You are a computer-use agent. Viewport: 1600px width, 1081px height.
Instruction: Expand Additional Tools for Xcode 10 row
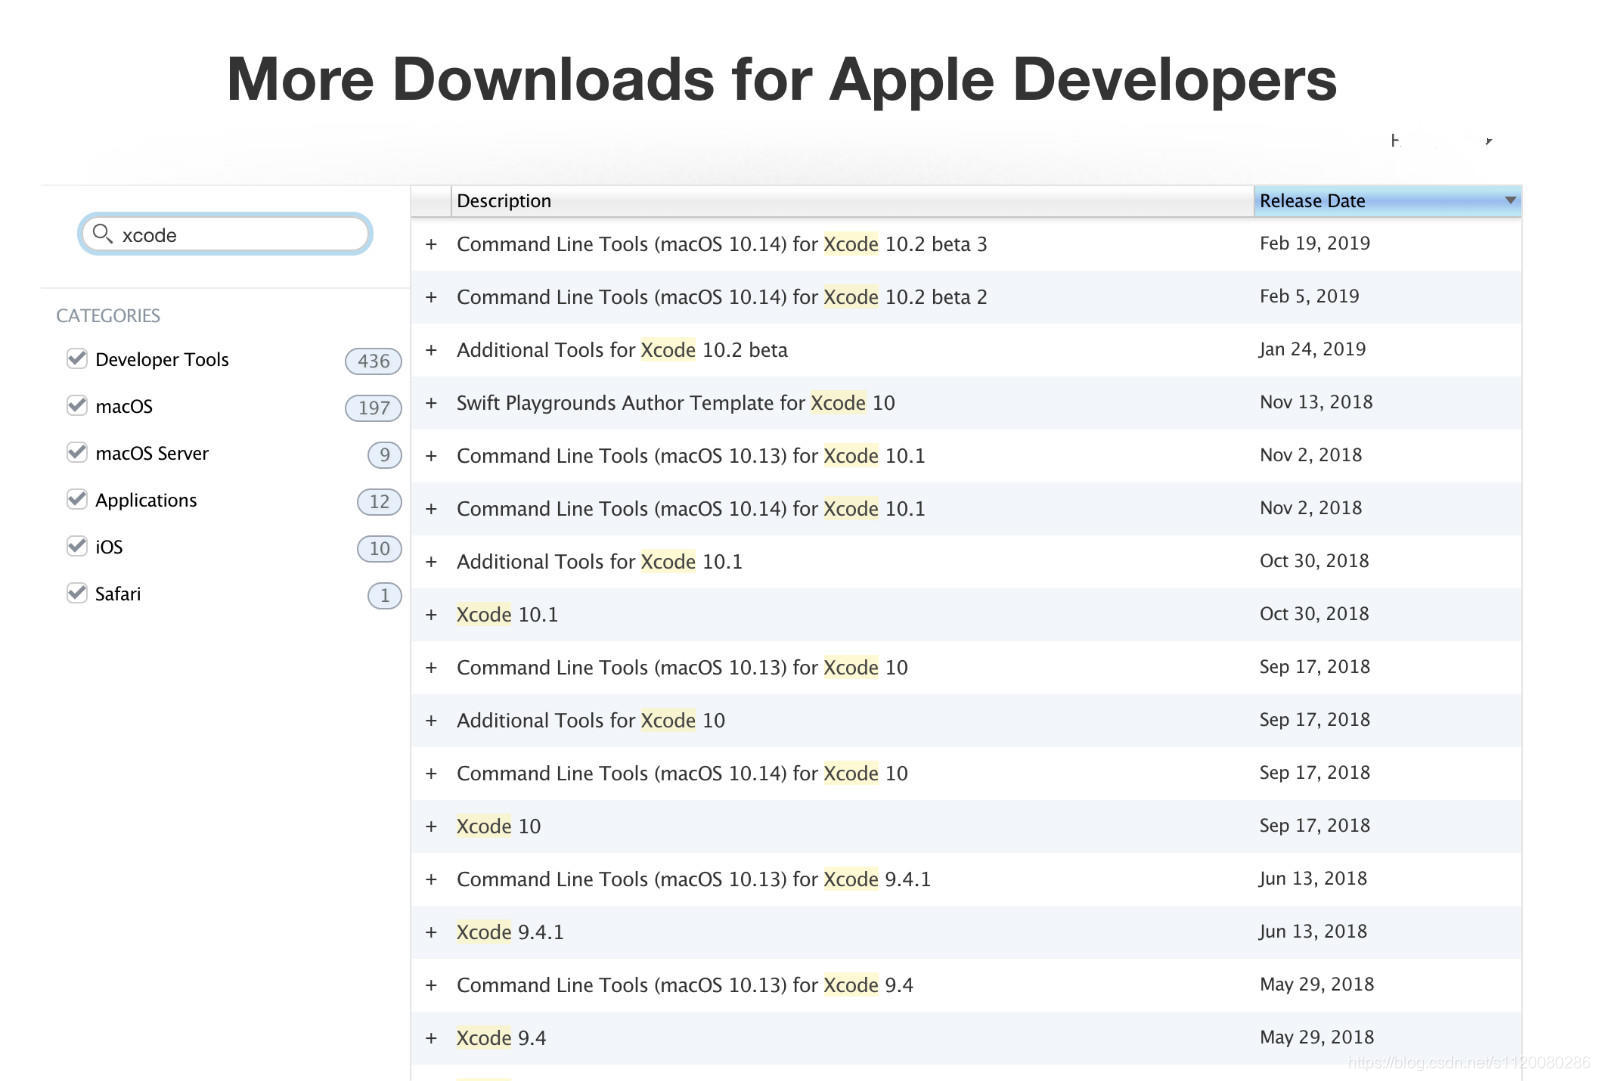(x=431, y=721)
